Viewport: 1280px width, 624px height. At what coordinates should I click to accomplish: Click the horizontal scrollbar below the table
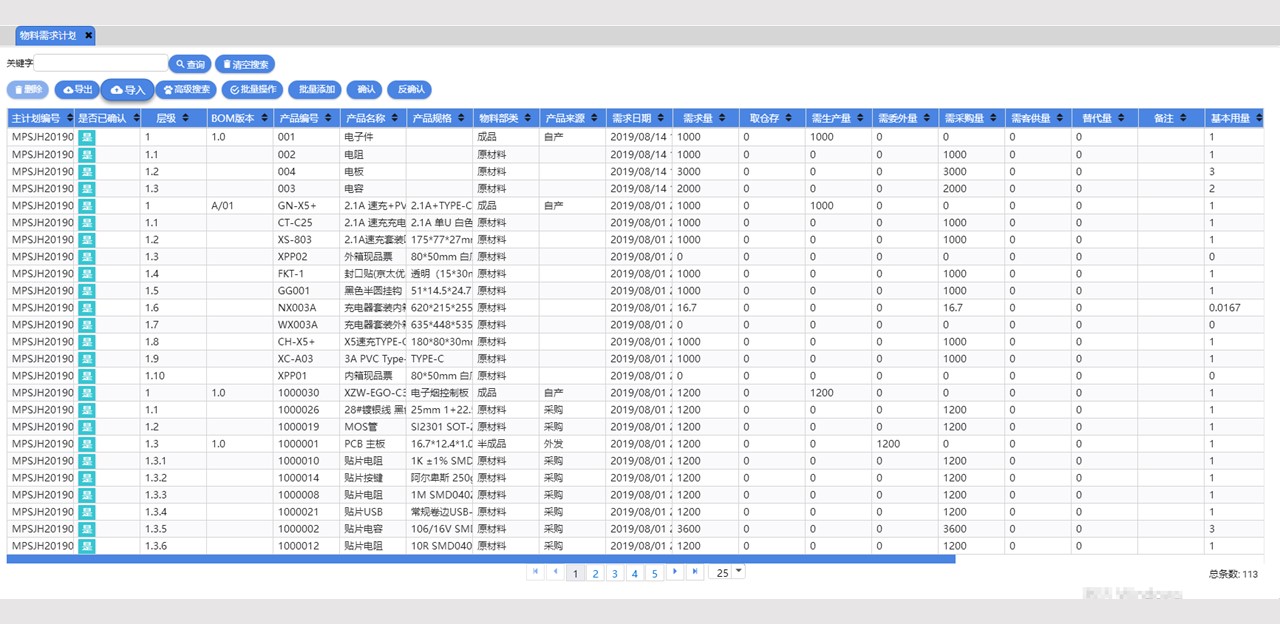pos(481,559)
